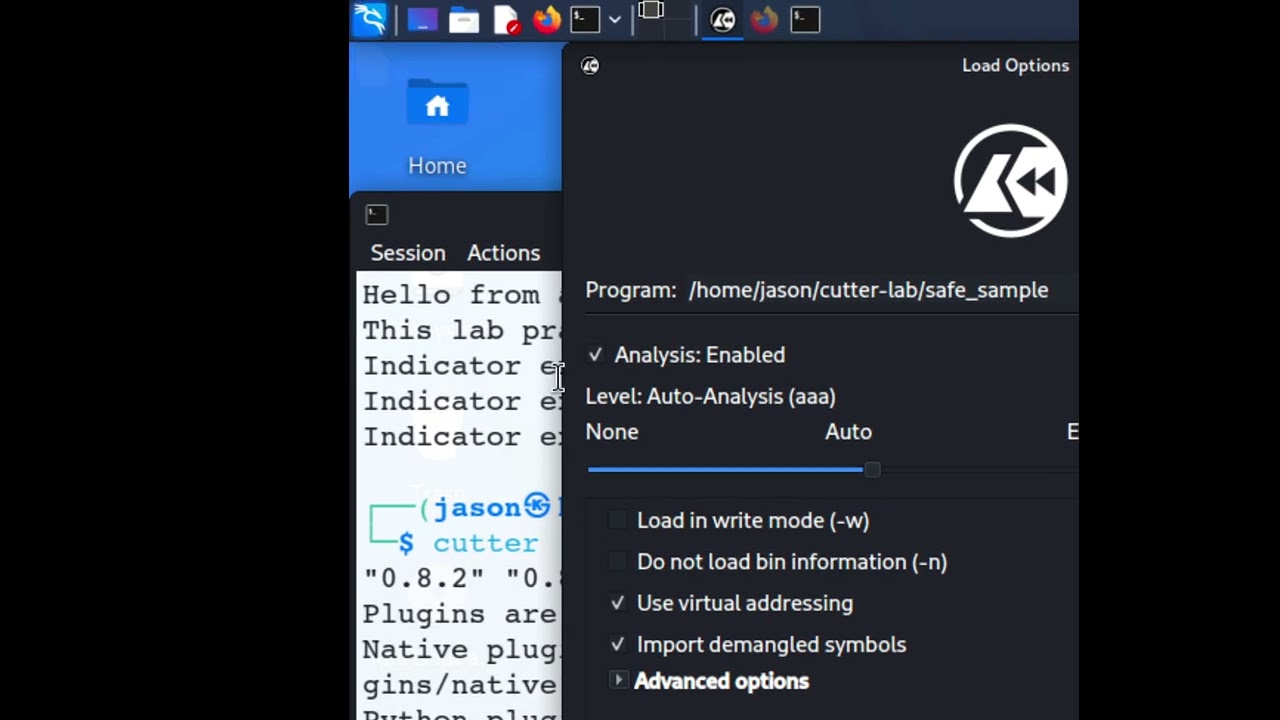
Task: Launch the terminal emulator from the panel launcher
Action: [x=585, y=19]
